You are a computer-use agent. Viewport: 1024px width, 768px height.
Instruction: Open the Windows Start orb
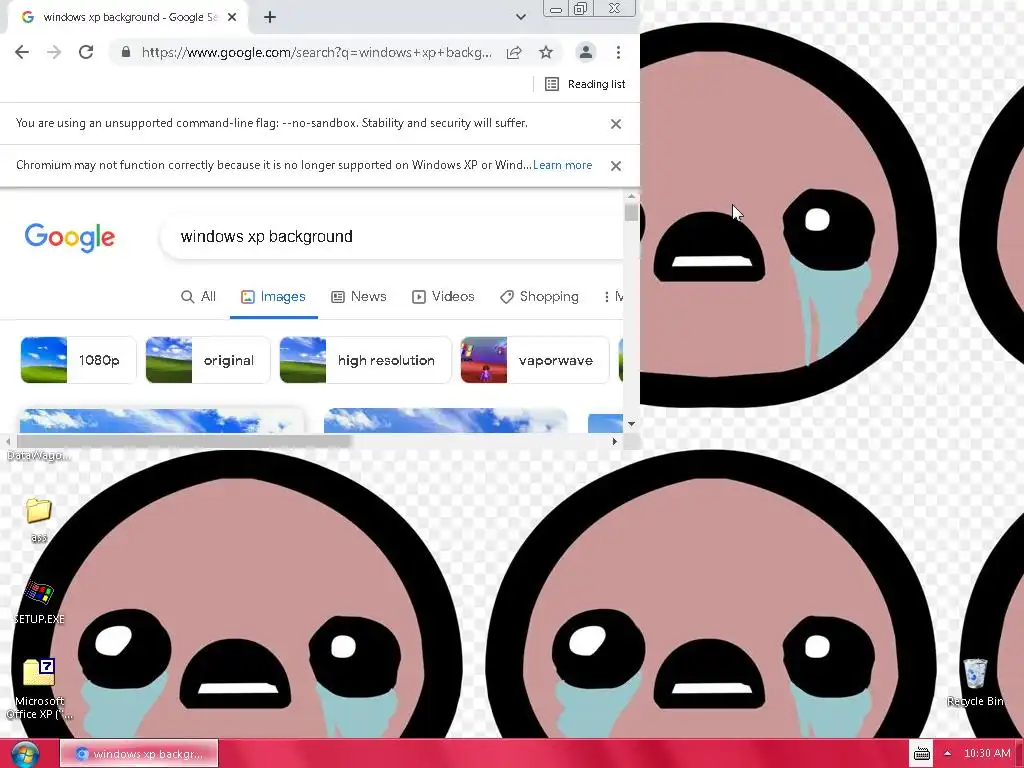click(25, 754)
